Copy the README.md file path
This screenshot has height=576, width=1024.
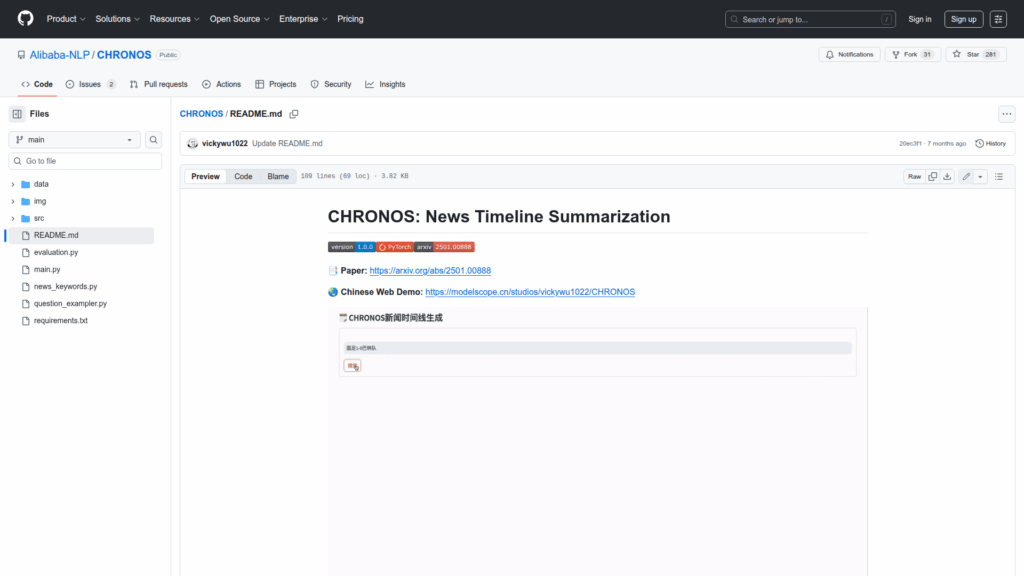(x=294, y=114)
